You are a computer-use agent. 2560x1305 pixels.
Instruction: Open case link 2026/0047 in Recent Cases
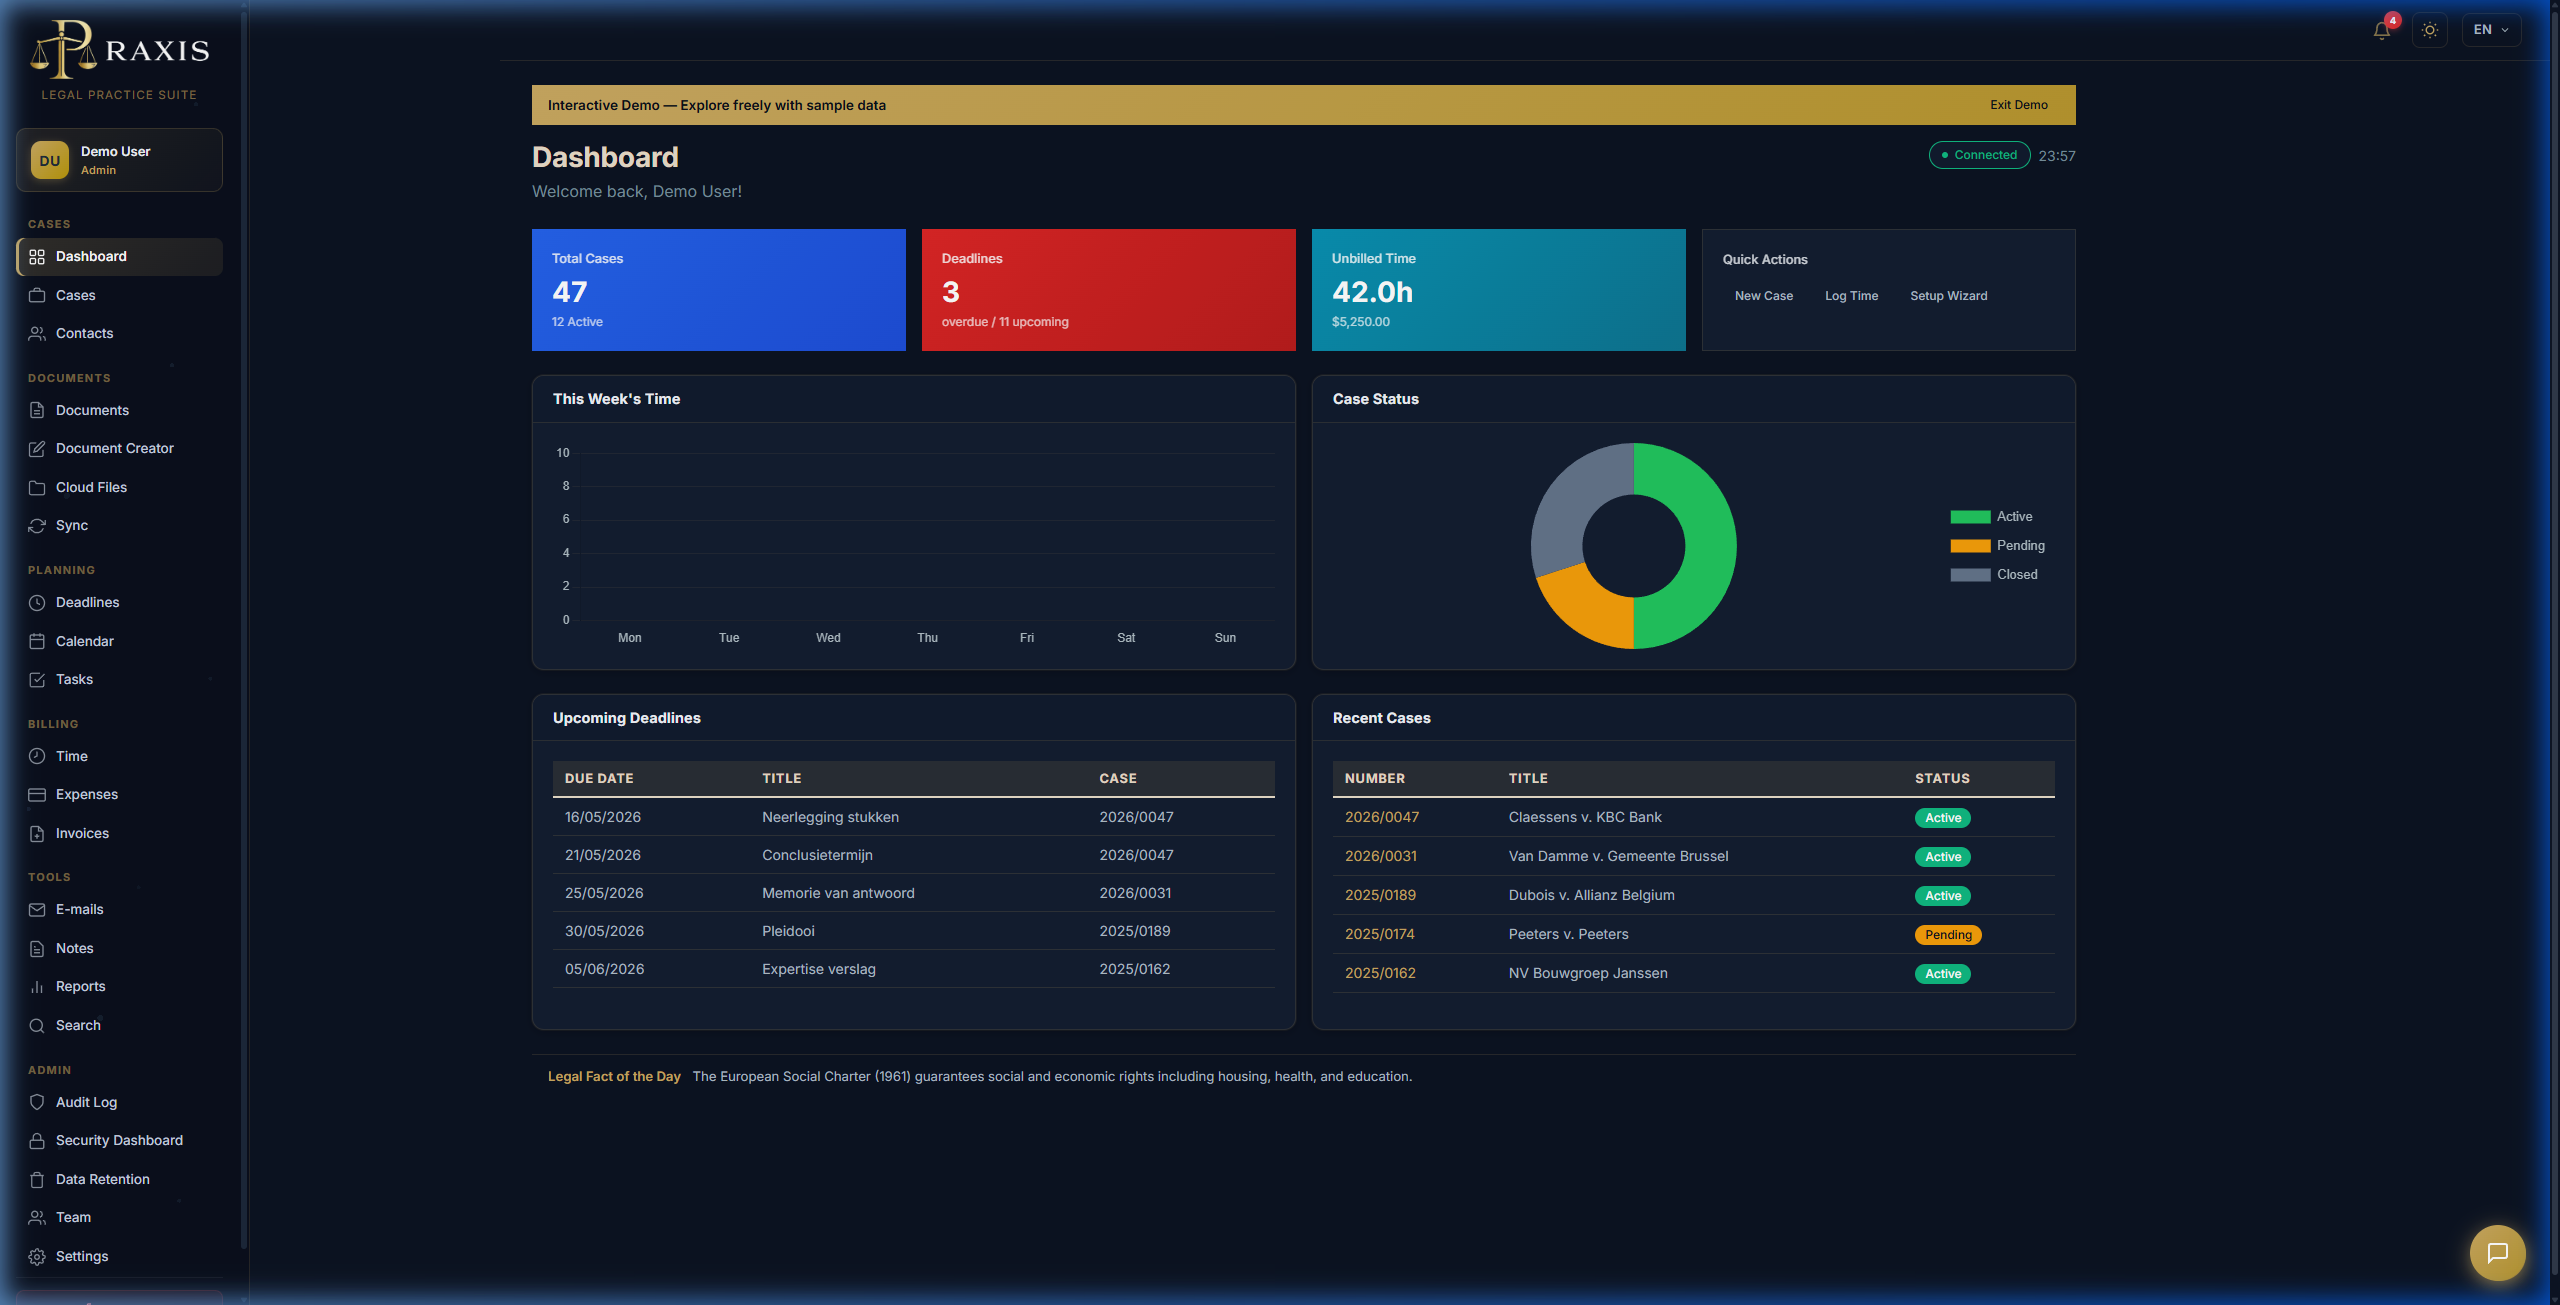[1381, 817]
